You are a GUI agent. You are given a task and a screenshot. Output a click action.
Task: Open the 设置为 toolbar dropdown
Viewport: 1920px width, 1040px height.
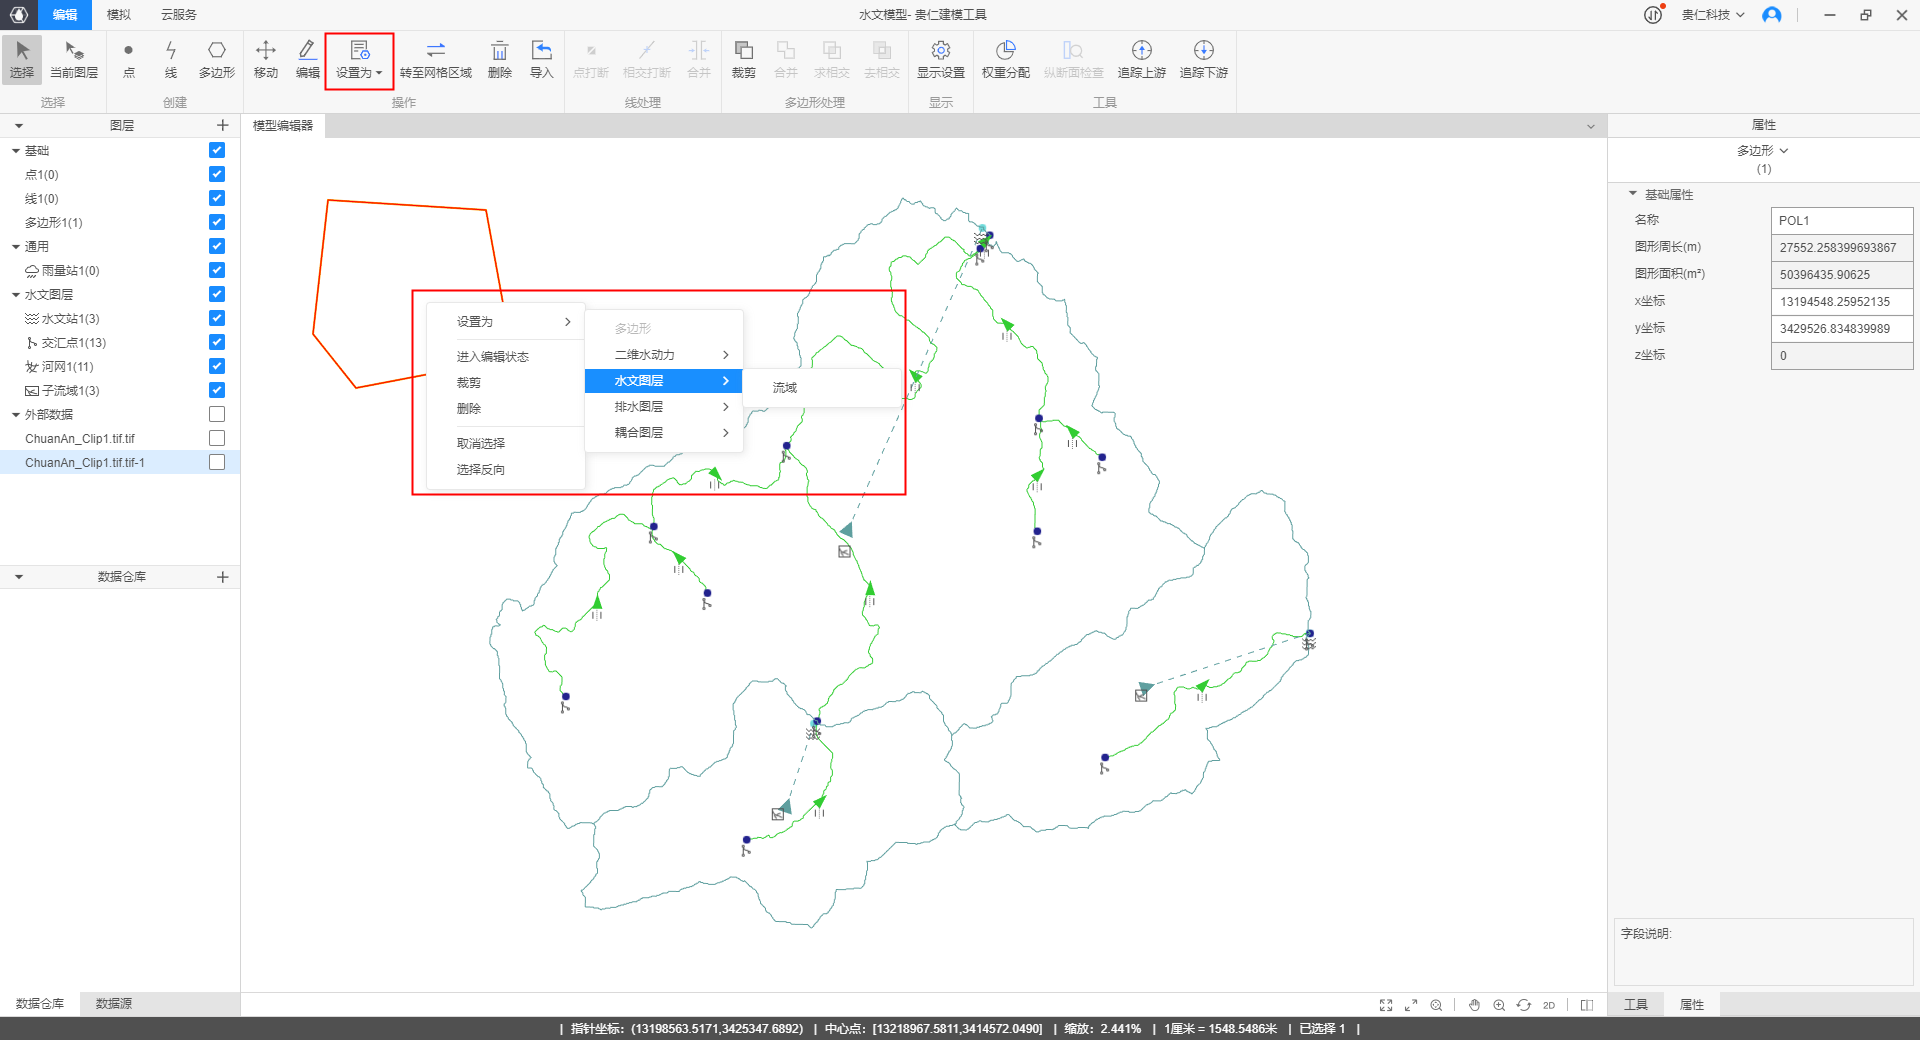point(359,60)
